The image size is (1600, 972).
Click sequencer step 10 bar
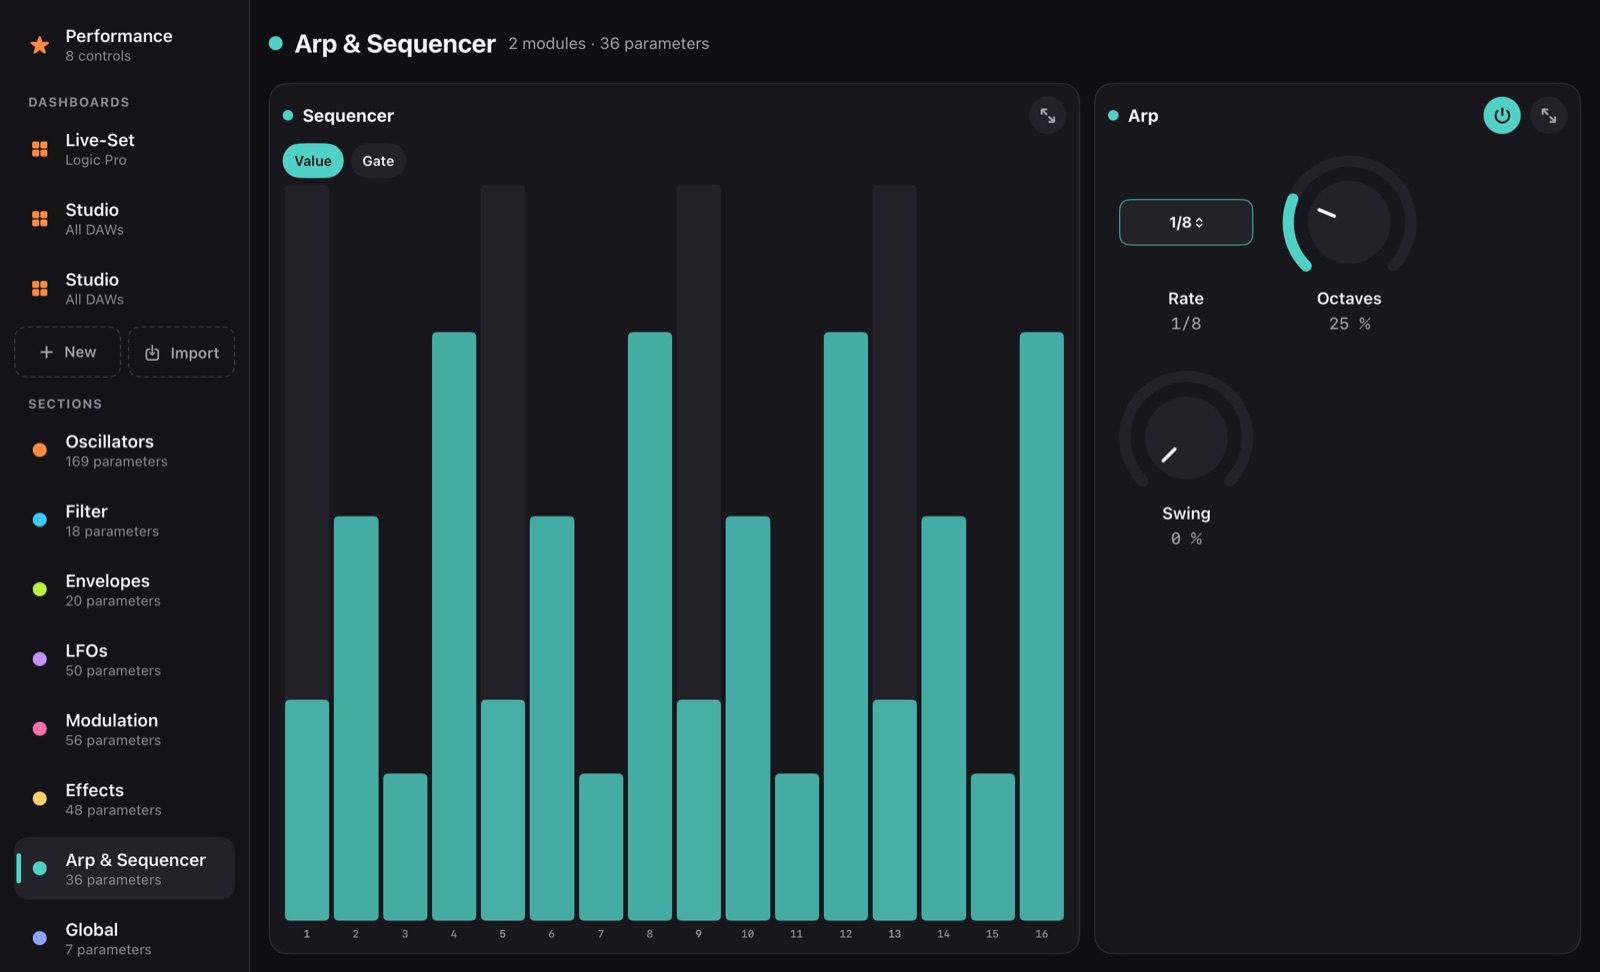click(x=748, y=718)
